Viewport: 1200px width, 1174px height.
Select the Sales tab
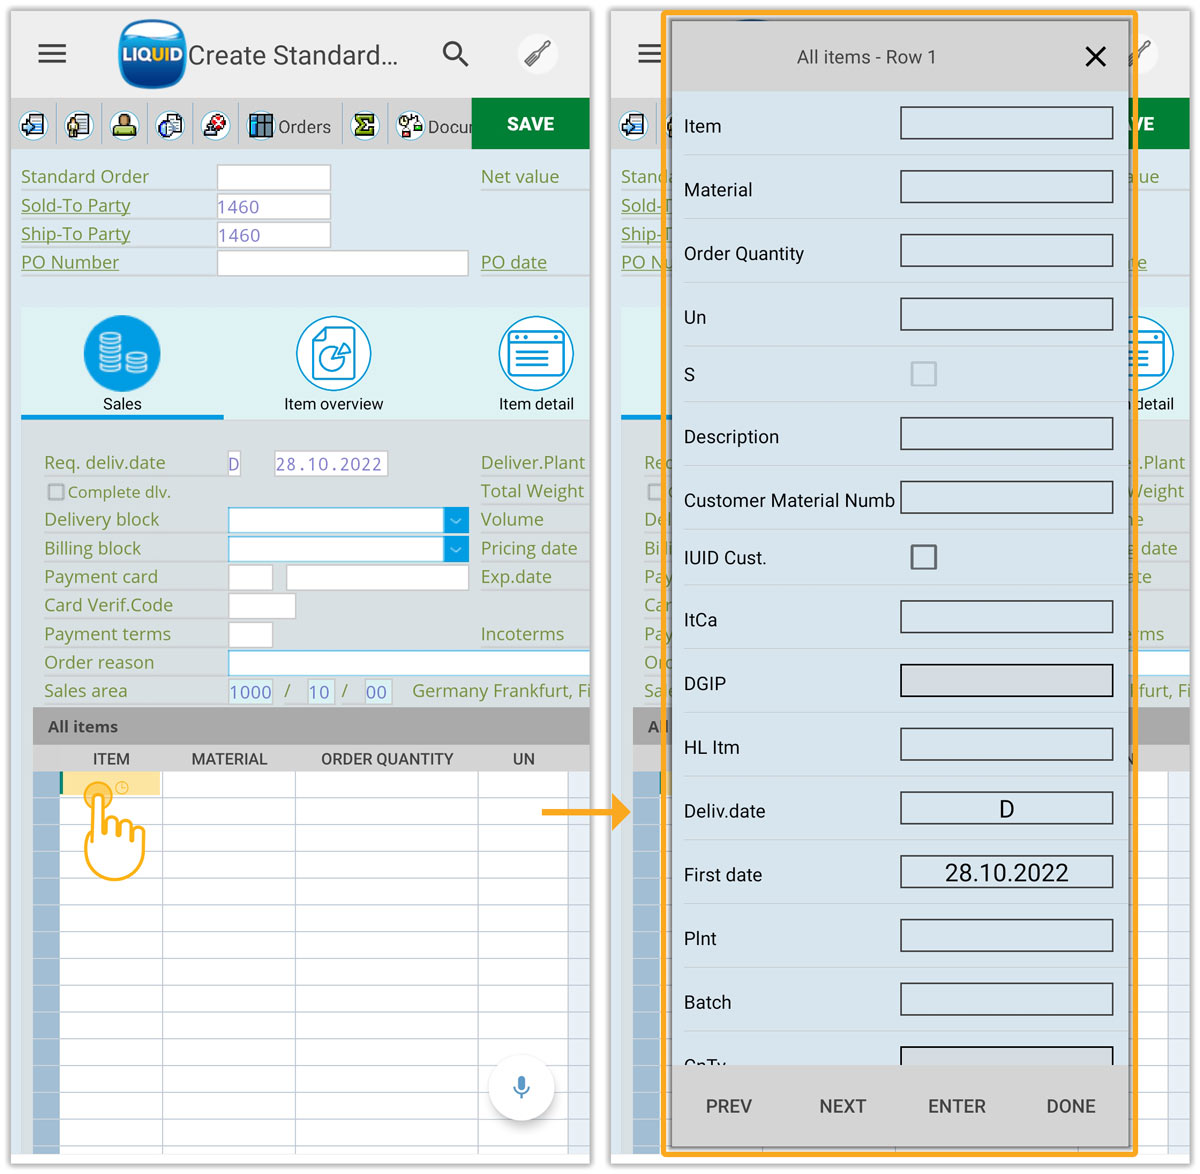pos(122,364)
